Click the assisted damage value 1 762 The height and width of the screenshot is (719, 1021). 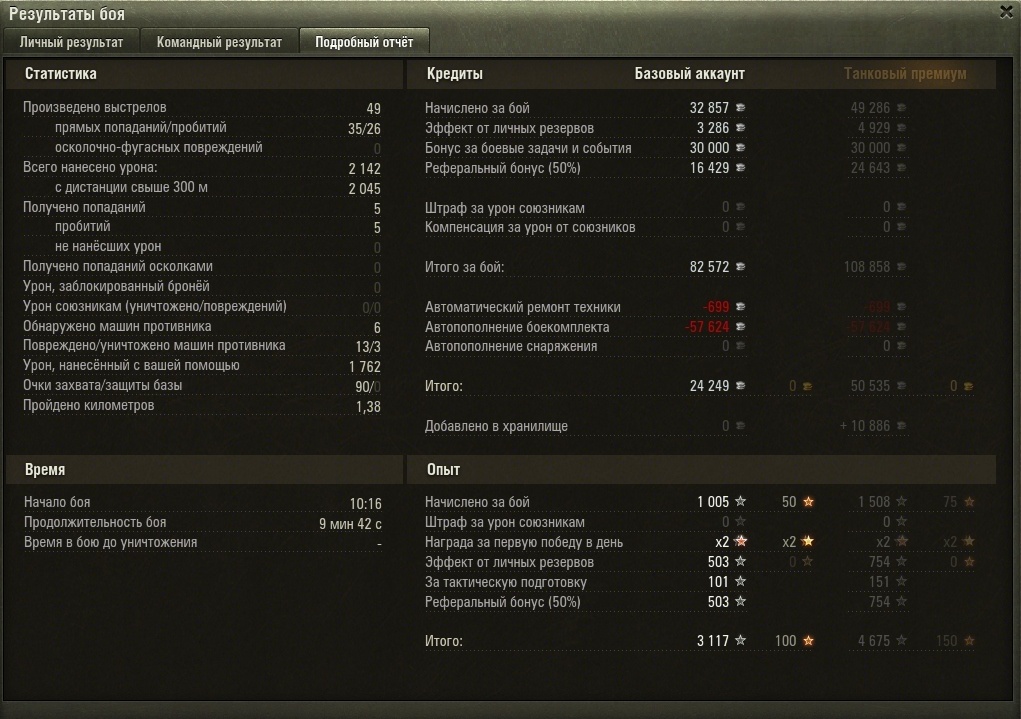[x=365, y=367]
